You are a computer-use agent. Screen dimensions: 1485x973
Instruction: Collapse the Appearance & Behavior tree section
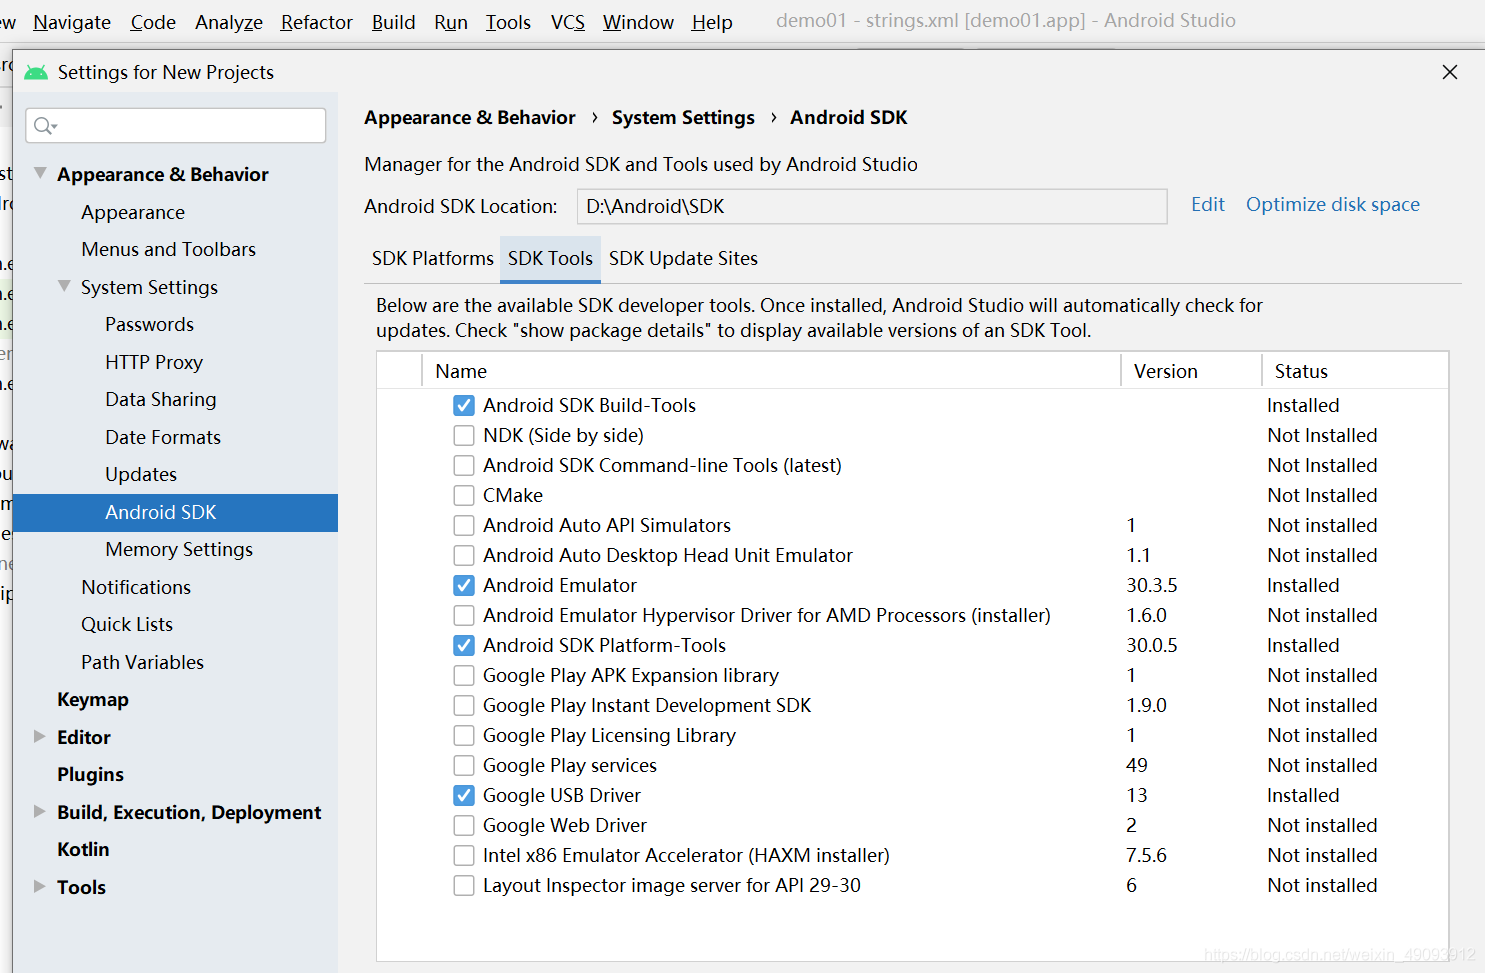40,173
